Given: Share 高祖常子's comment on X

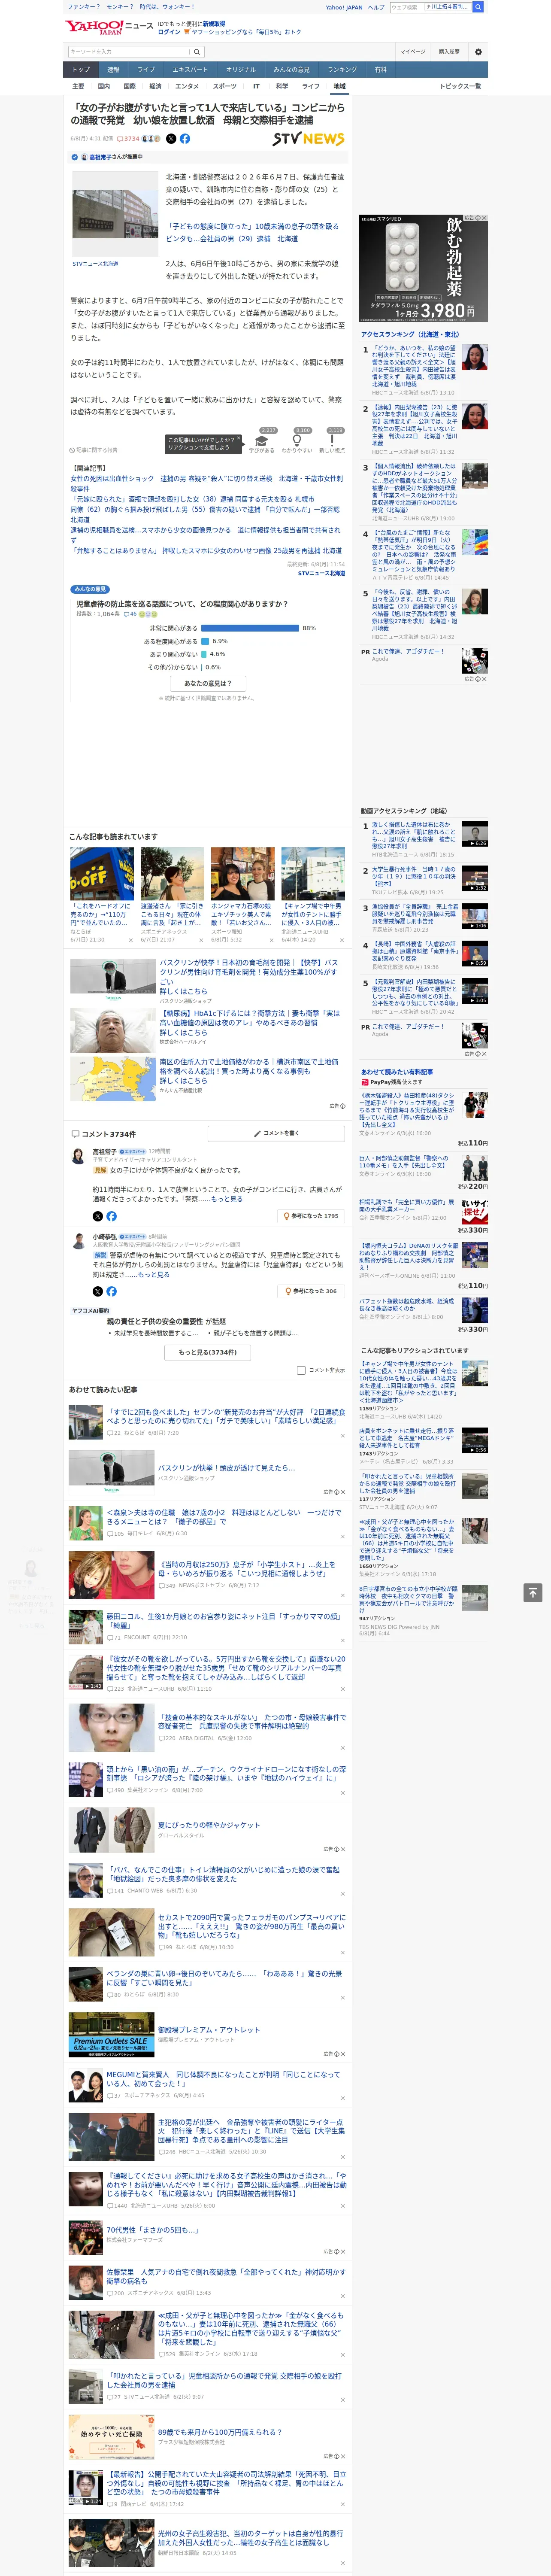Looking at the screenshot, I should tap(98, 1216).
